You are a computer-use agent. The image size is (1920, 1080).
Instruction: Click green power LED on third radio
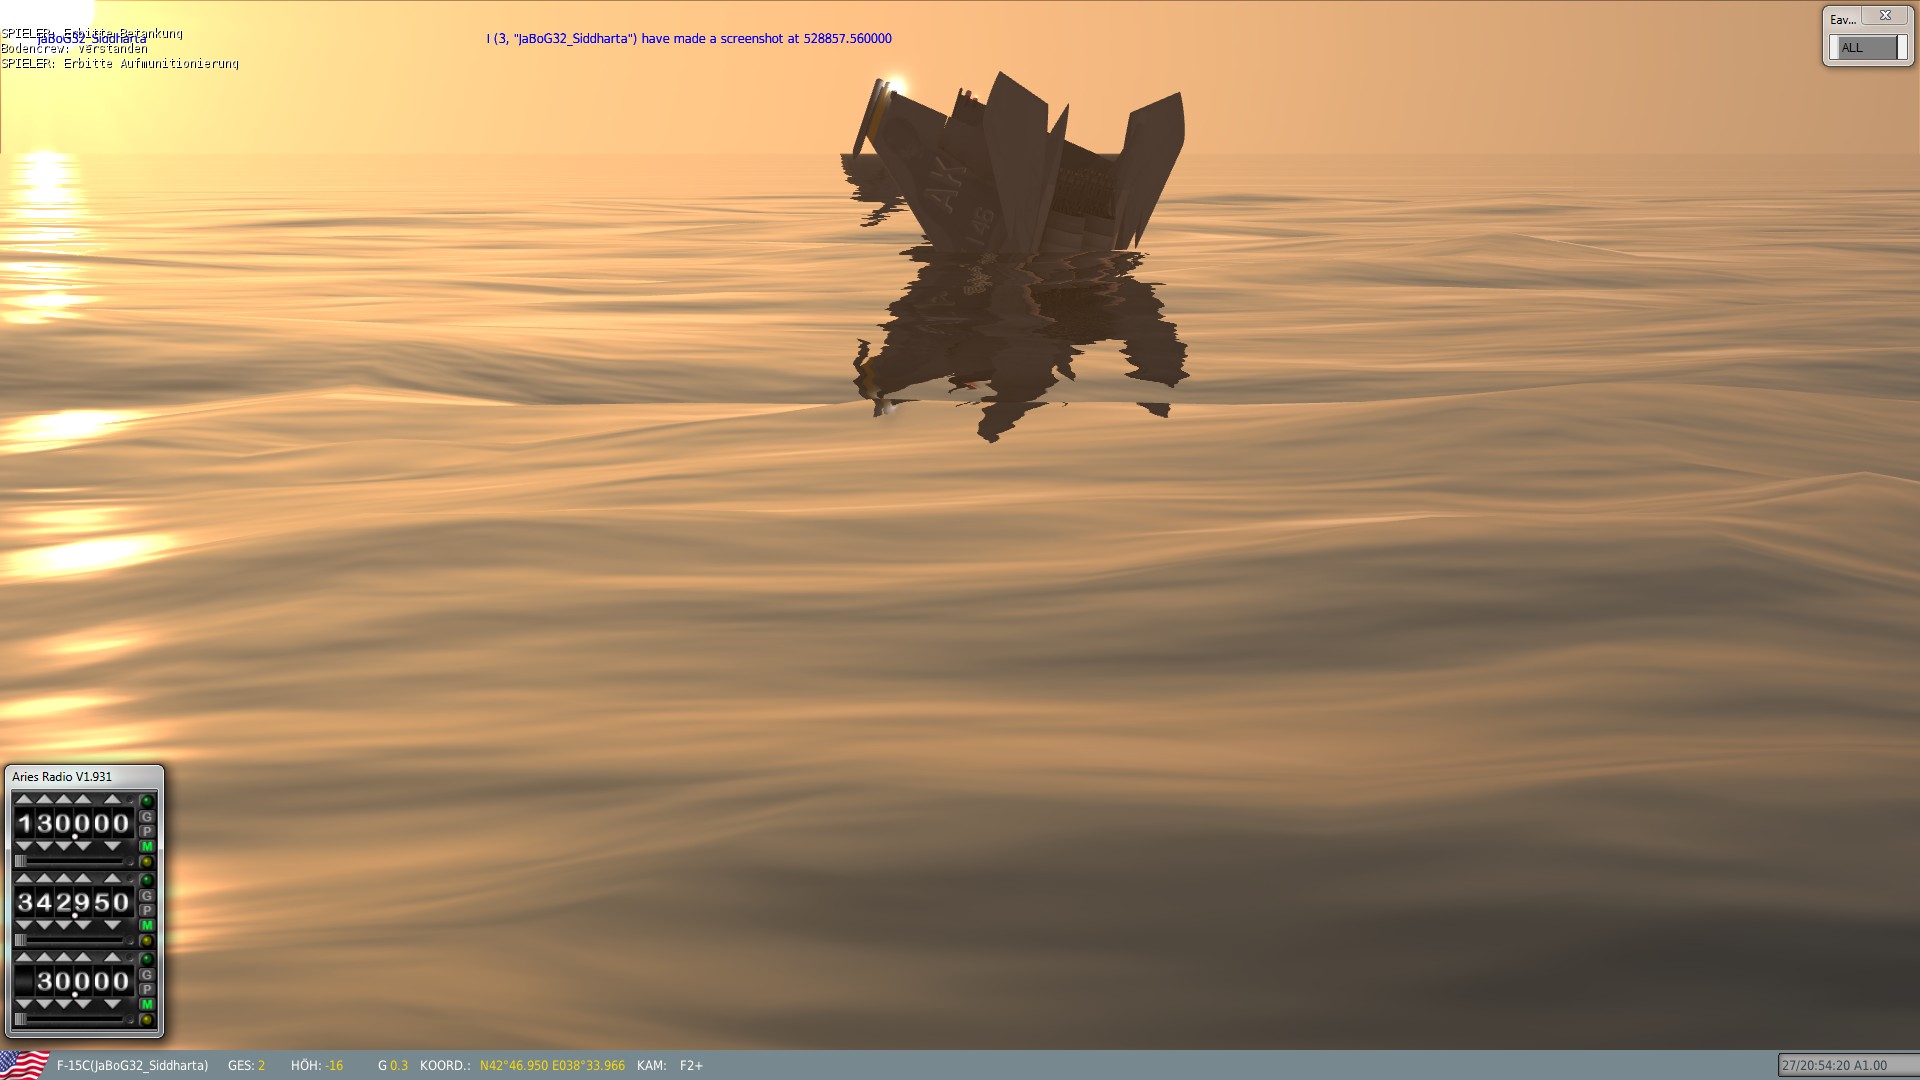[147, 959]
